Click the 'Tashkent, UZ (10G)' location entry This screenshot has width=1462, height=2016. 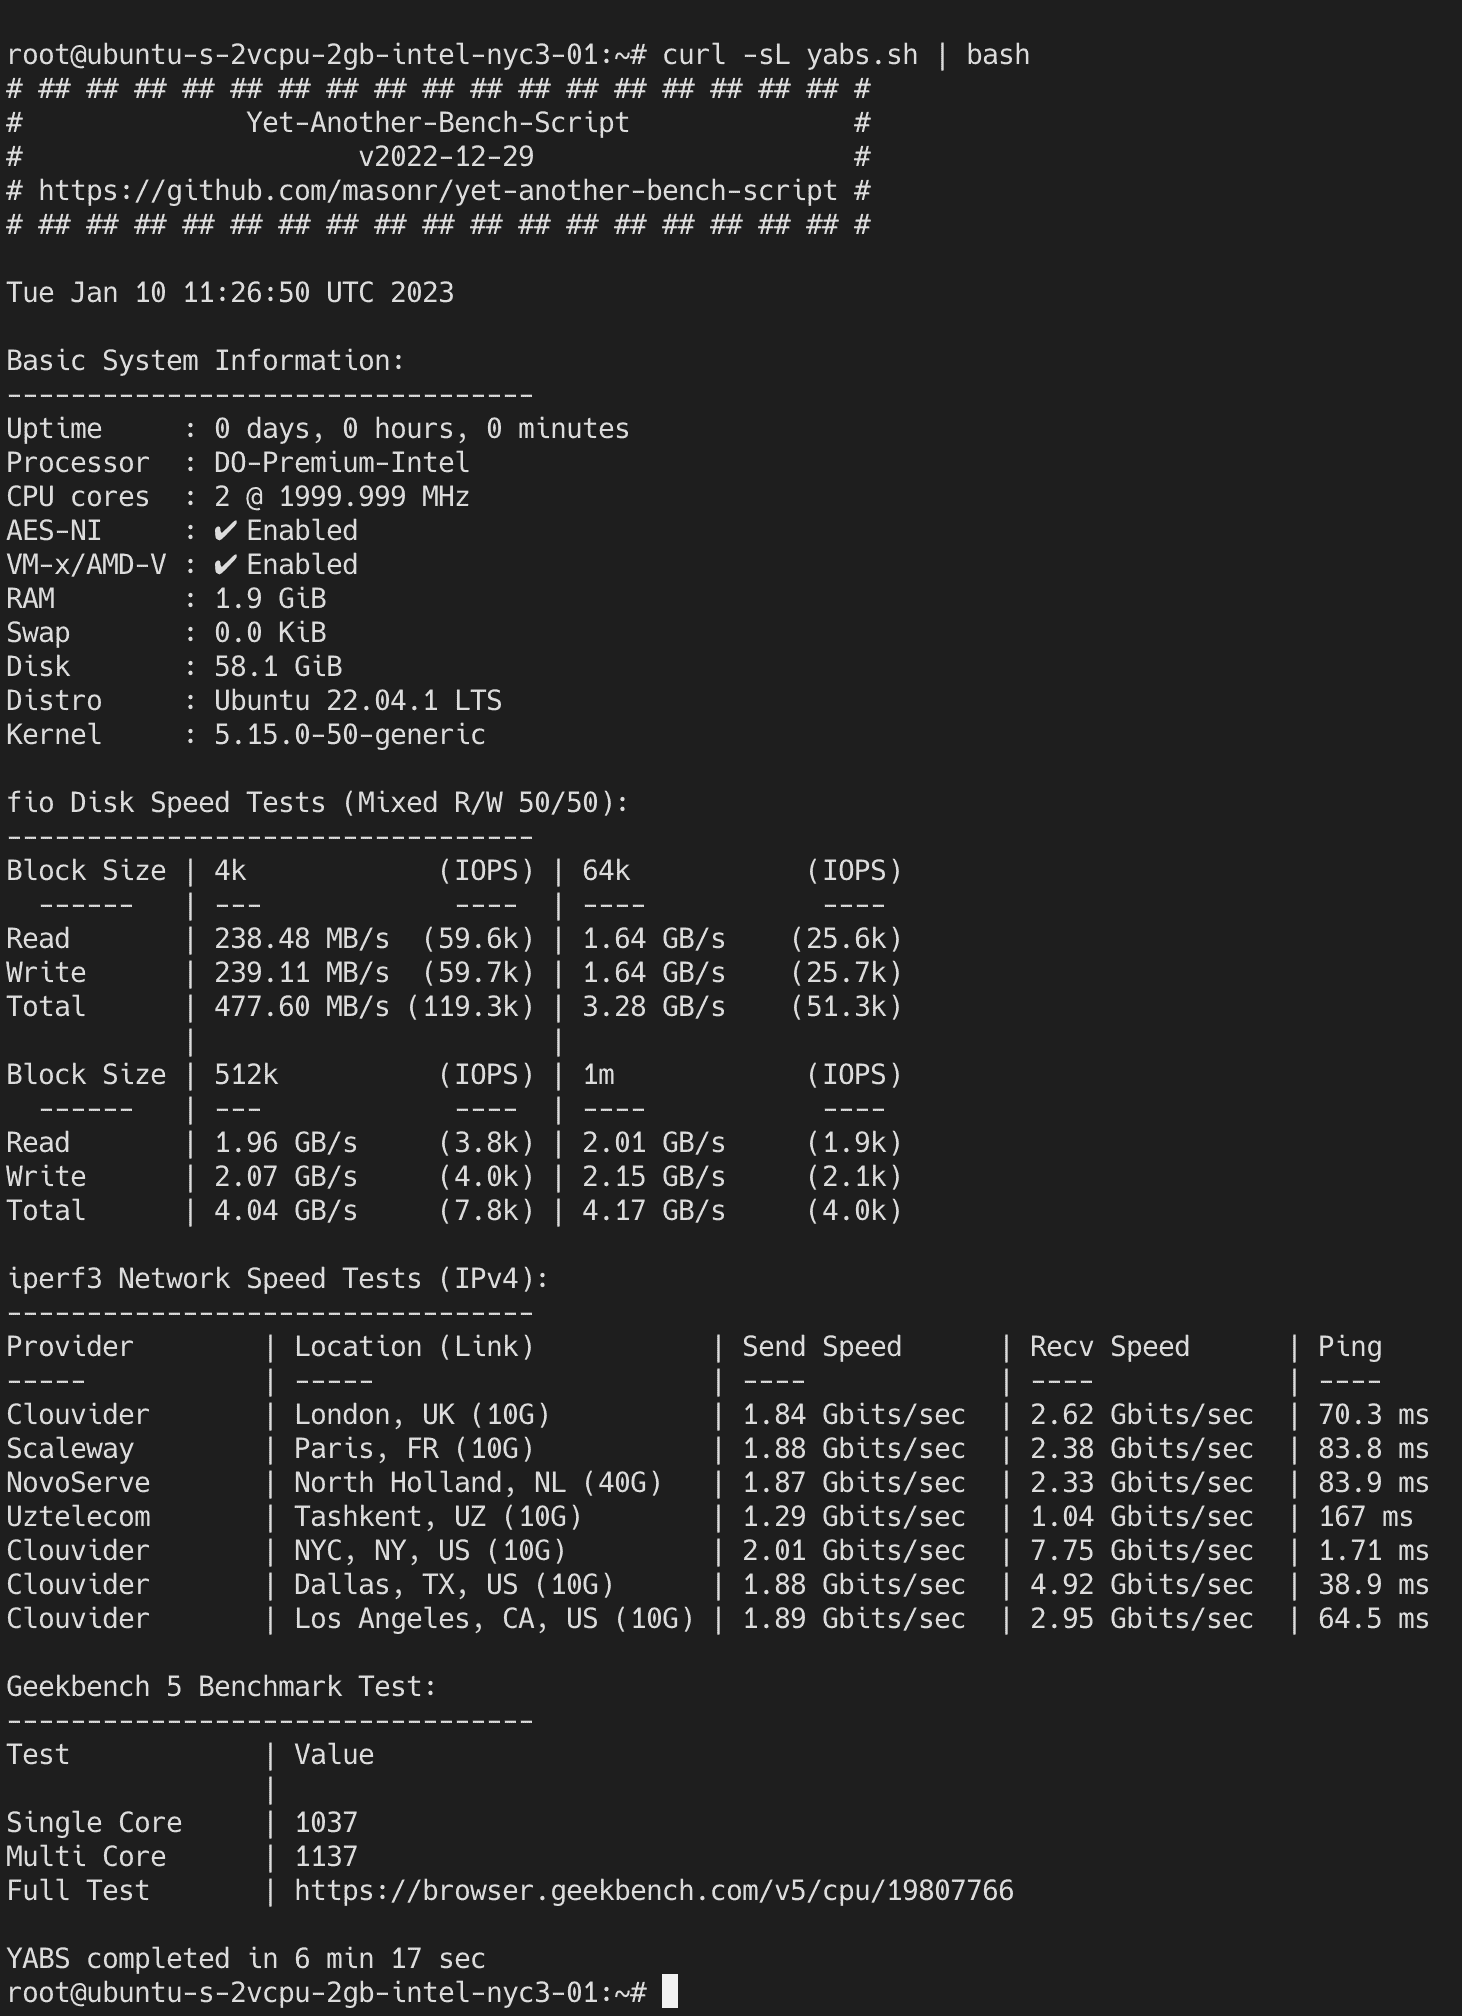pyautogui.click(x=437, y=1517)
